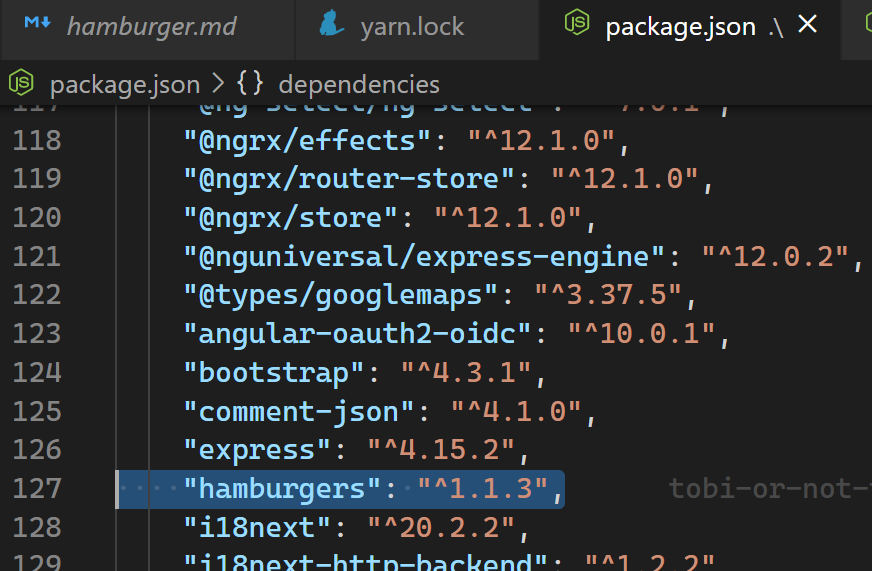This screenshot has height=571, width=872.
Task: Click line number 127
Action: point(37,489)
